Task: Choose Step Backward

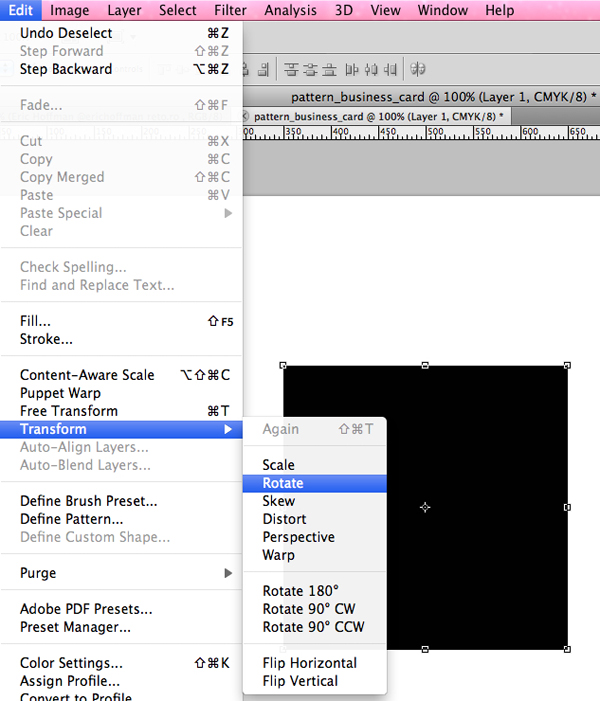Action: (121, 69)
